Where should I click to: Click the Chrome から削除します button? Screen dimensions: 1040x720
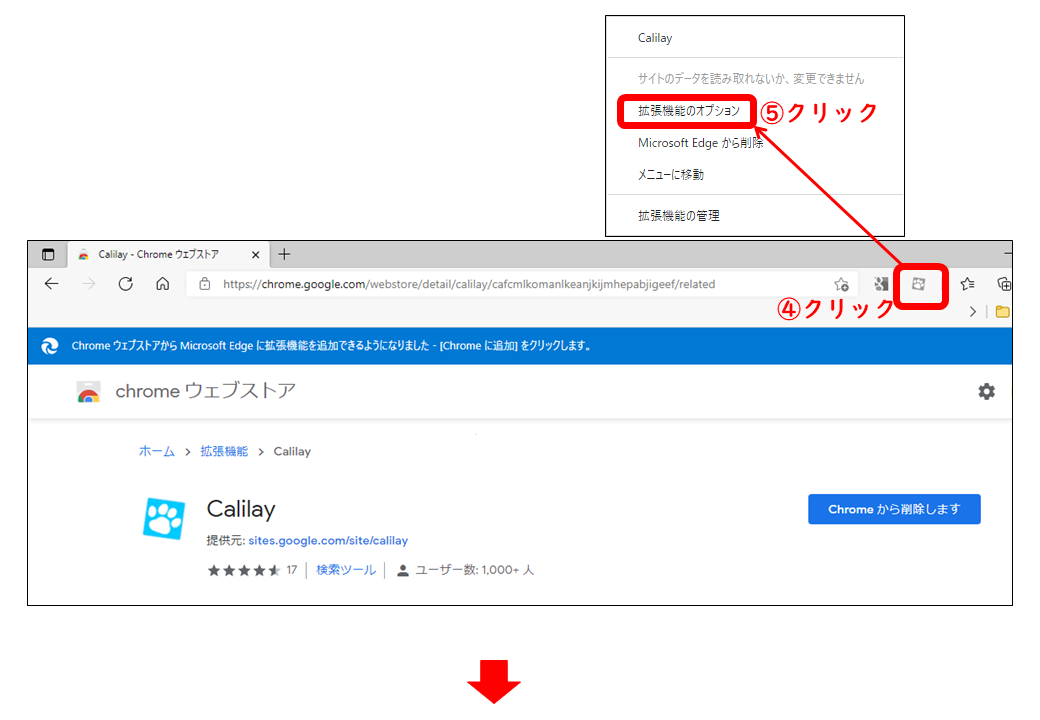(894, 509)
